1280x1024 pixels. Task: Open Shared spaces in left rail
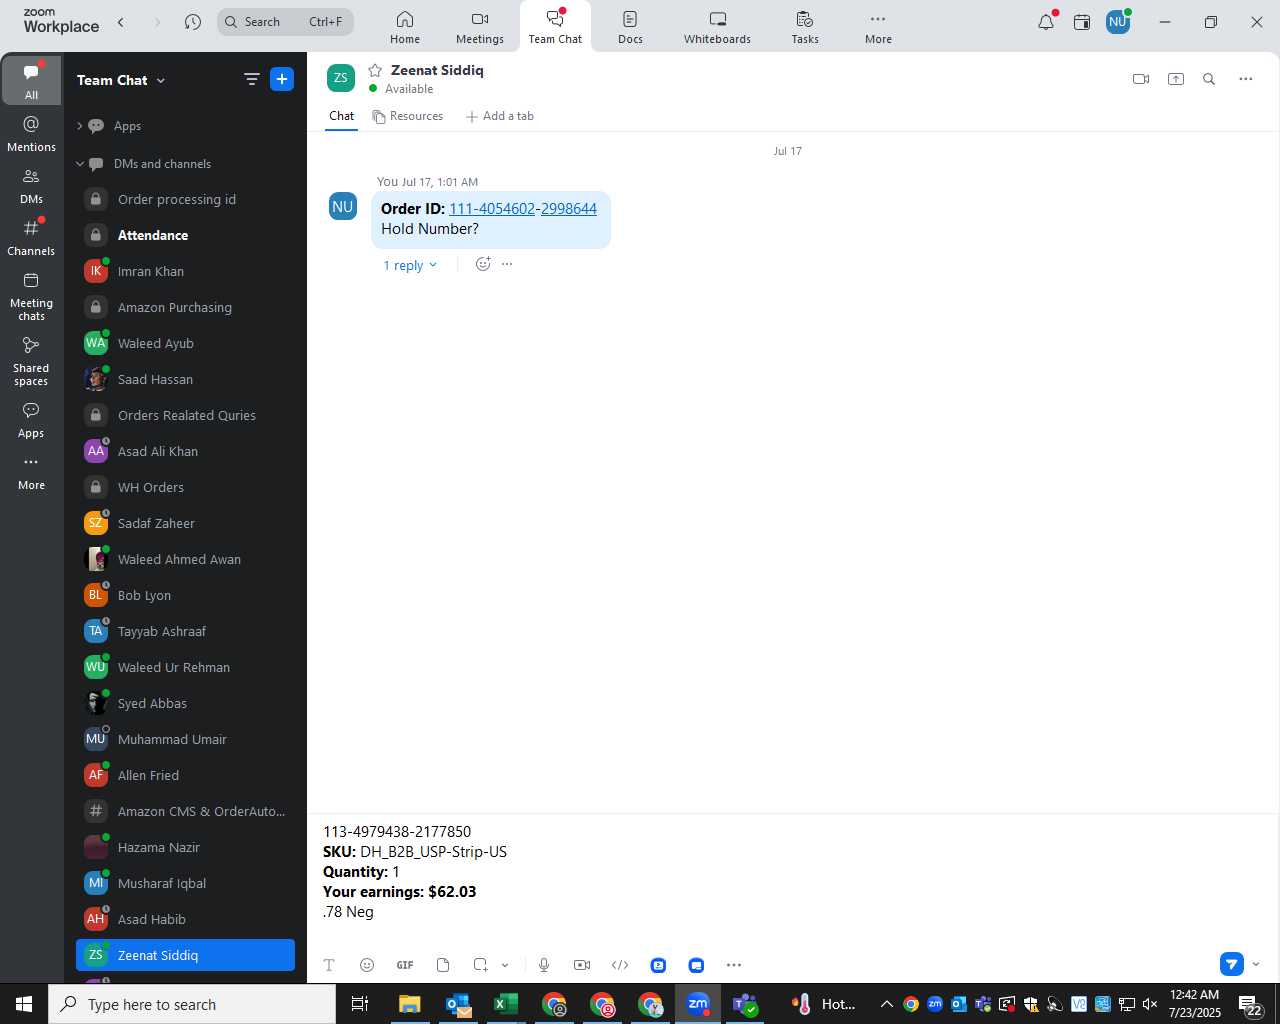31,361
